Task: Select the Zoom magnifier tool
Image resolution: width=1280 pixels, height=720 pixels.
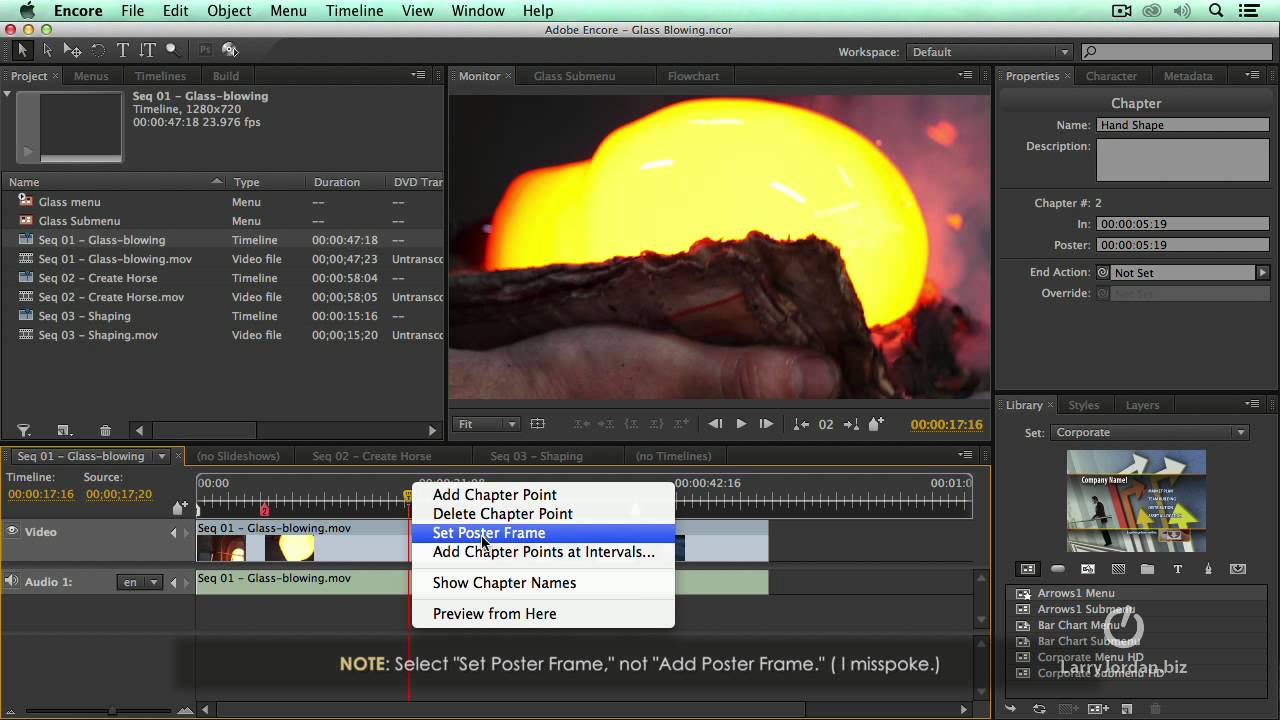Action: click(x=172, y=50)
